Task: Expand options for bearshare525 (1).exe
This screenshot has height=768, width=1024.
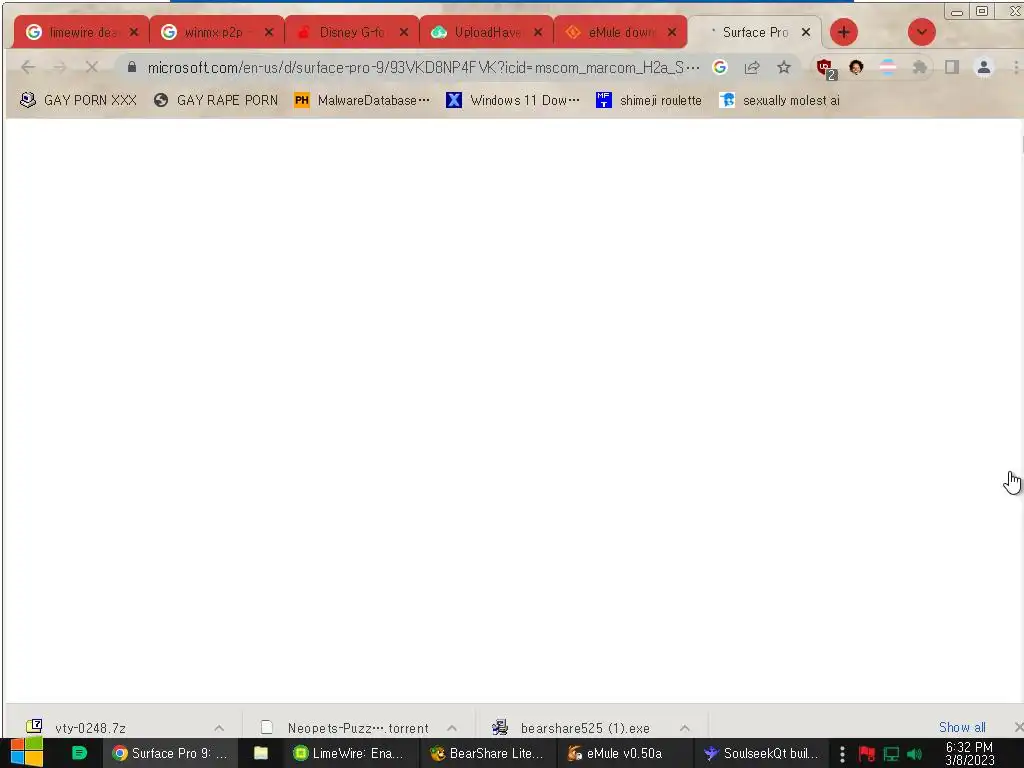Action: 684,728
